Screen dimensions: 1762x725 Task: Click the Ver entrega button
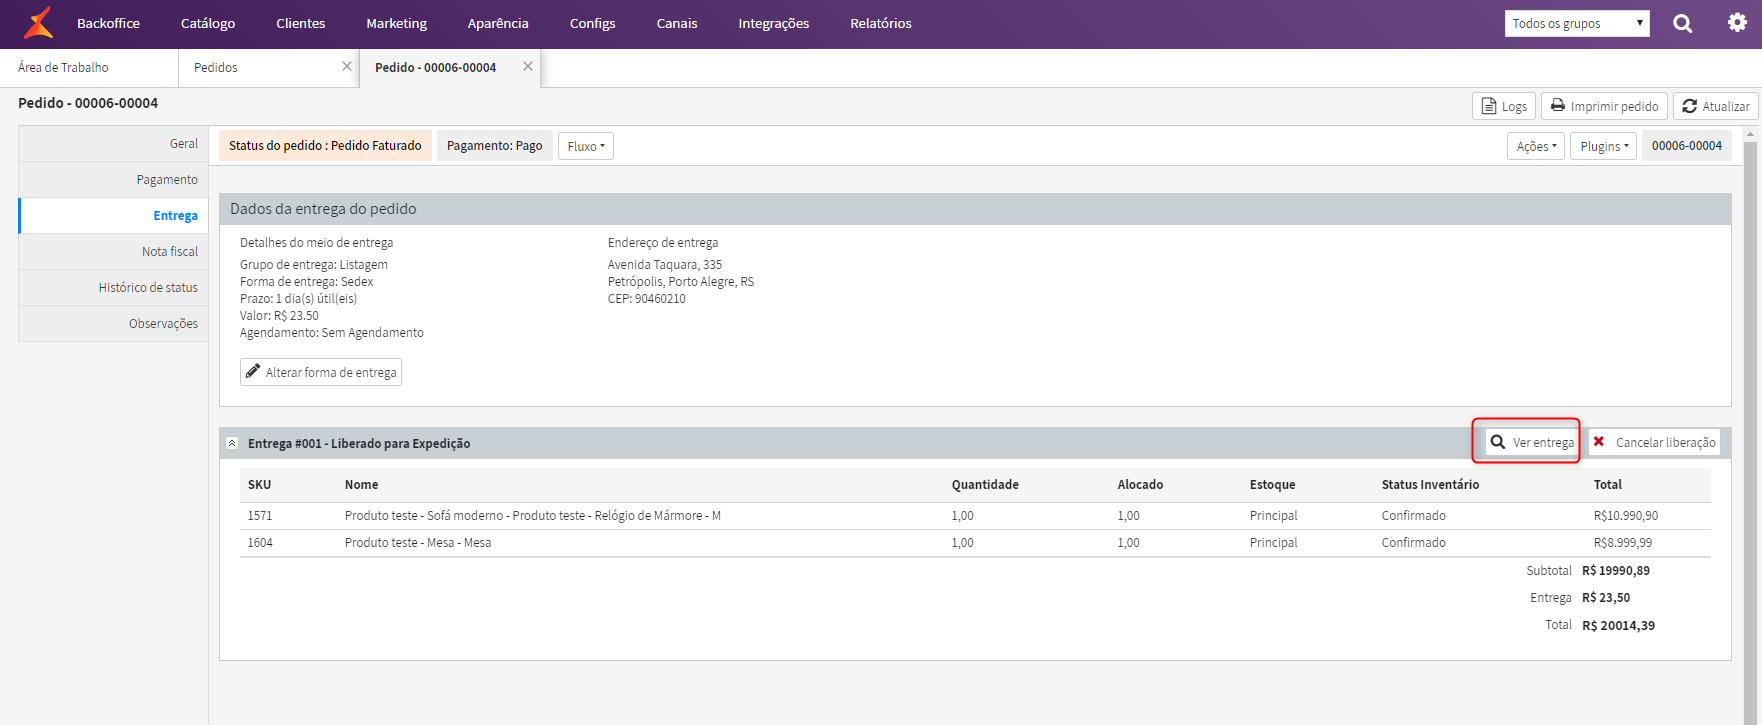[x=1532, y=442]
